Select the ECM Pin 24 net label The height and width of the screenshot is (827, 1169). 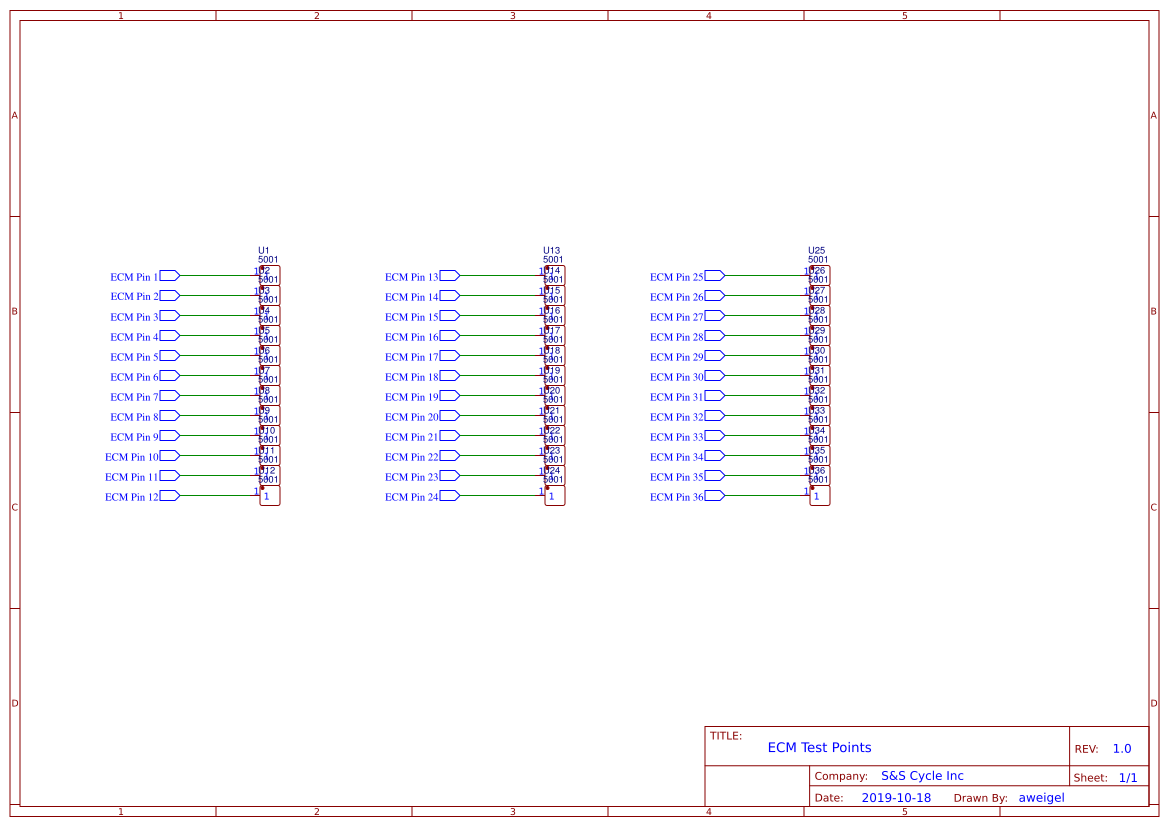[413, 496]
